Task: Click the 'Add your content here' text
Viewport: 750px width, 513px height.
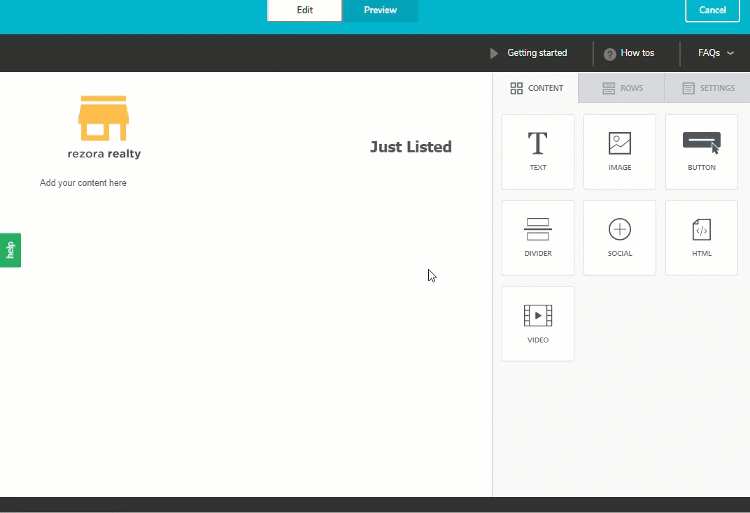Action: [x=83, y=183]
